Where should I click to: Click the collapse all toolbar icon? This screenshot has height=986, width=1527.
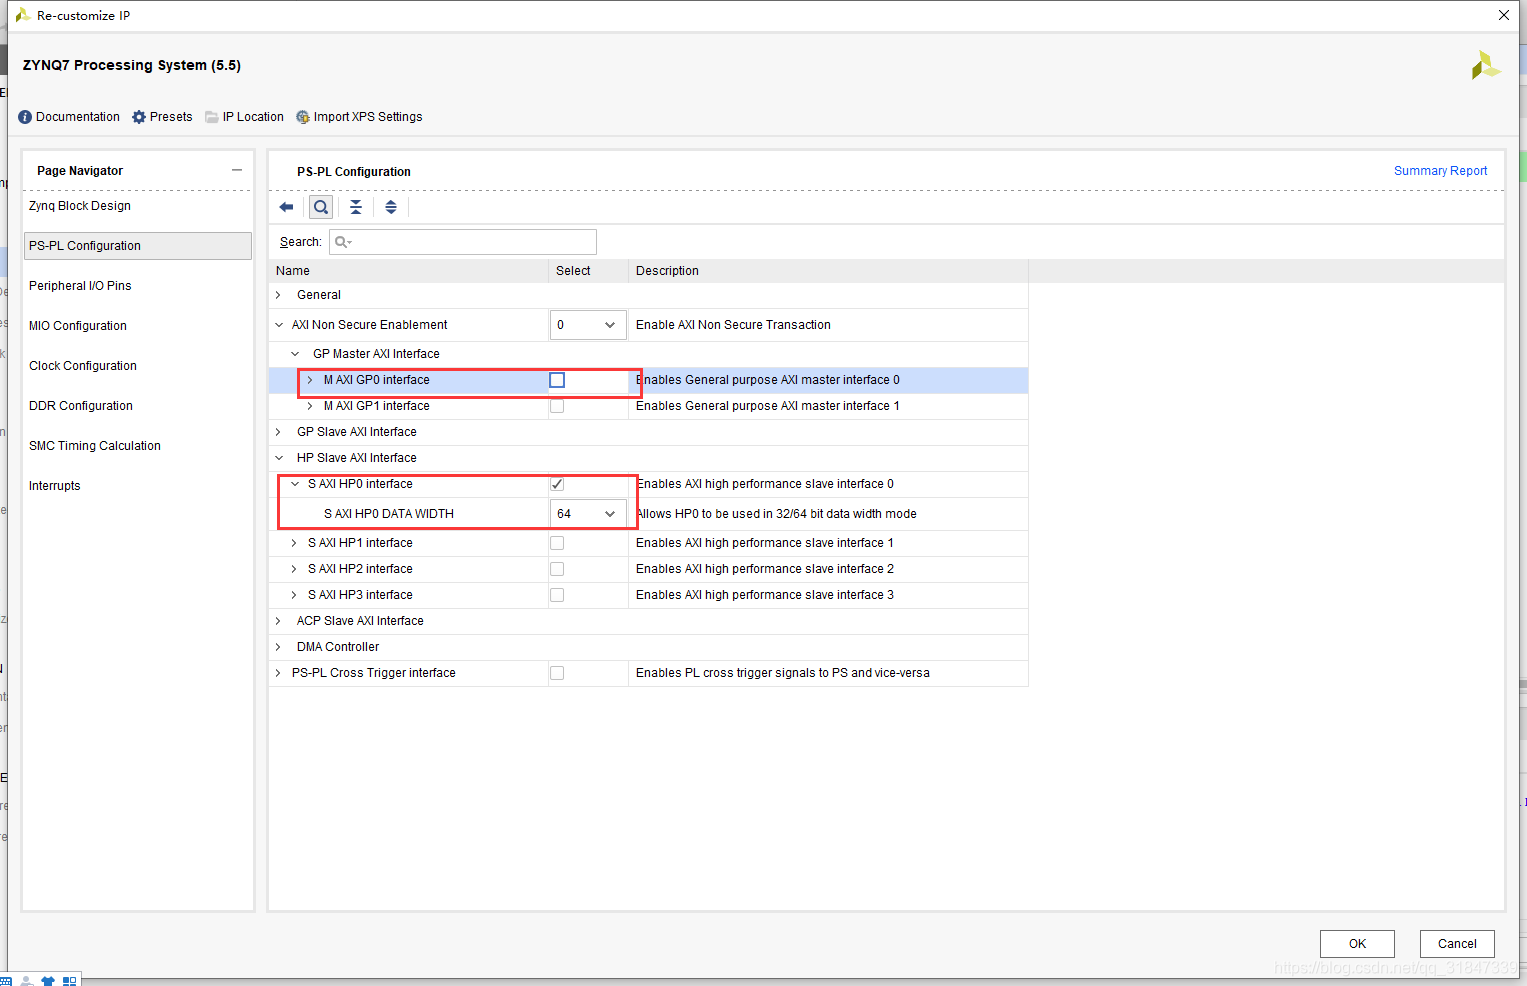click(x=356, y=207)
